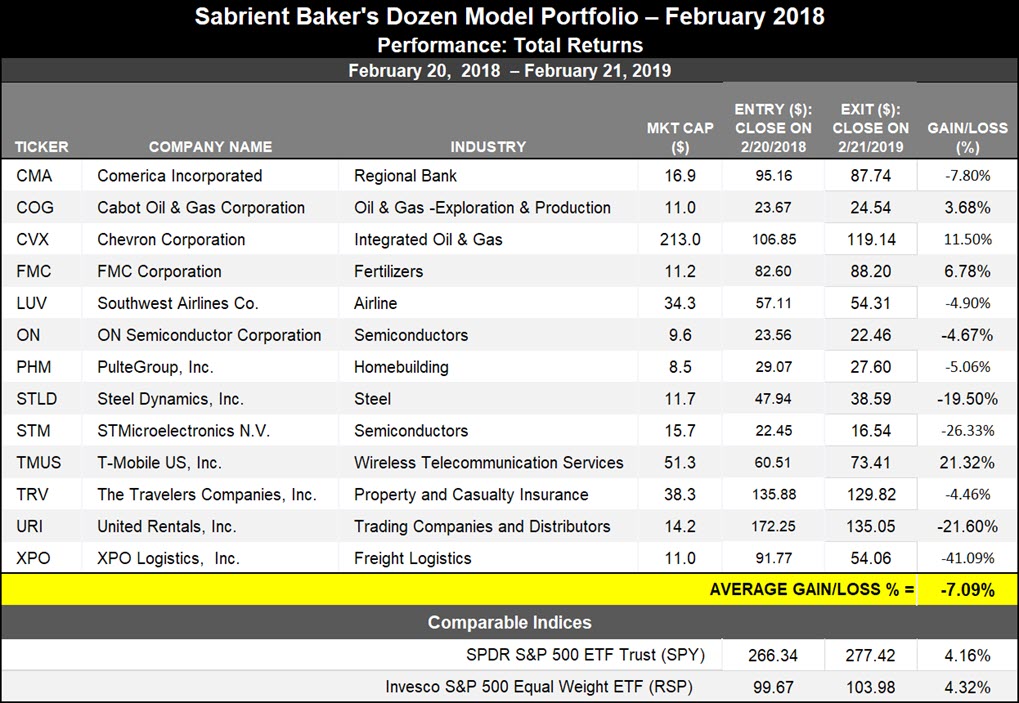Click Comerica's gain/loss value -7.80%
The width and height of the screenshot is (1019, 703).
(968, 175)
